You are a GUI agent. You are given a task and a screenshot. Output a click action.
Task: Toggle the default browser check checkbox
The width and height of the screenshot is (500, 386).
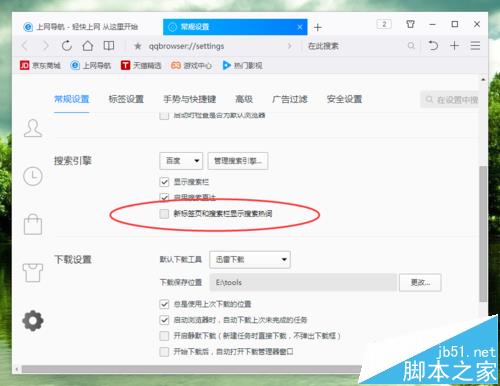[164, 115]
